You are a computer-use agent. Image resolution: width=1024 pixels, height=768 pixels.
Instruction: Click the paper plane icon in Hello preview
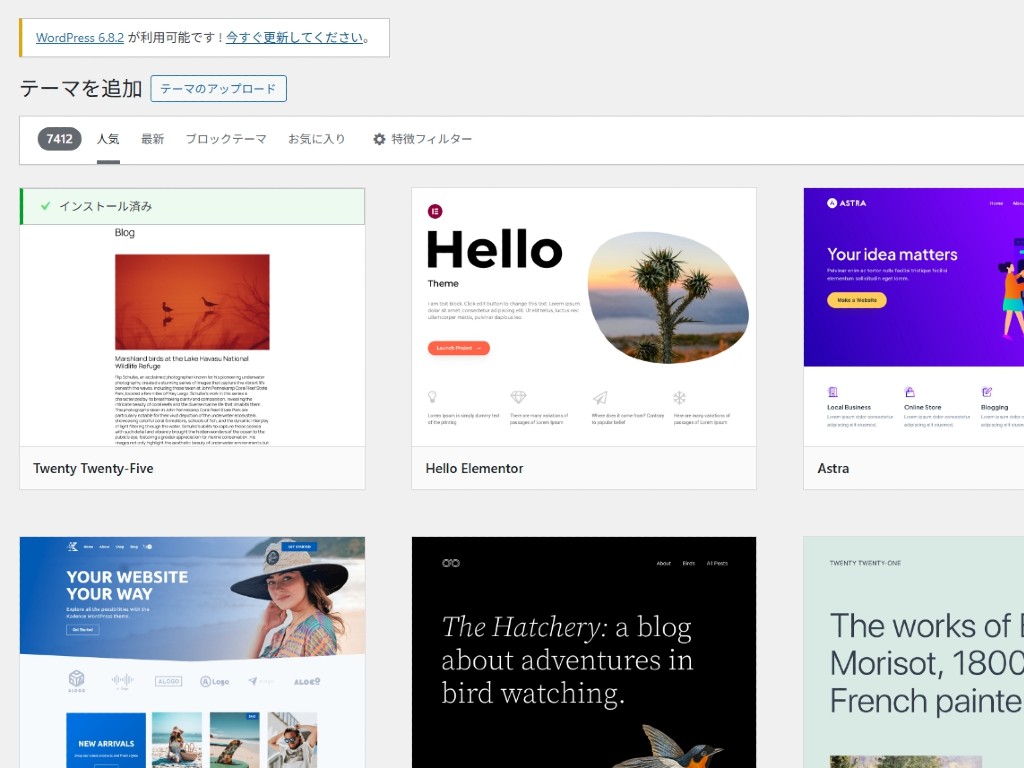pos(600,397)
